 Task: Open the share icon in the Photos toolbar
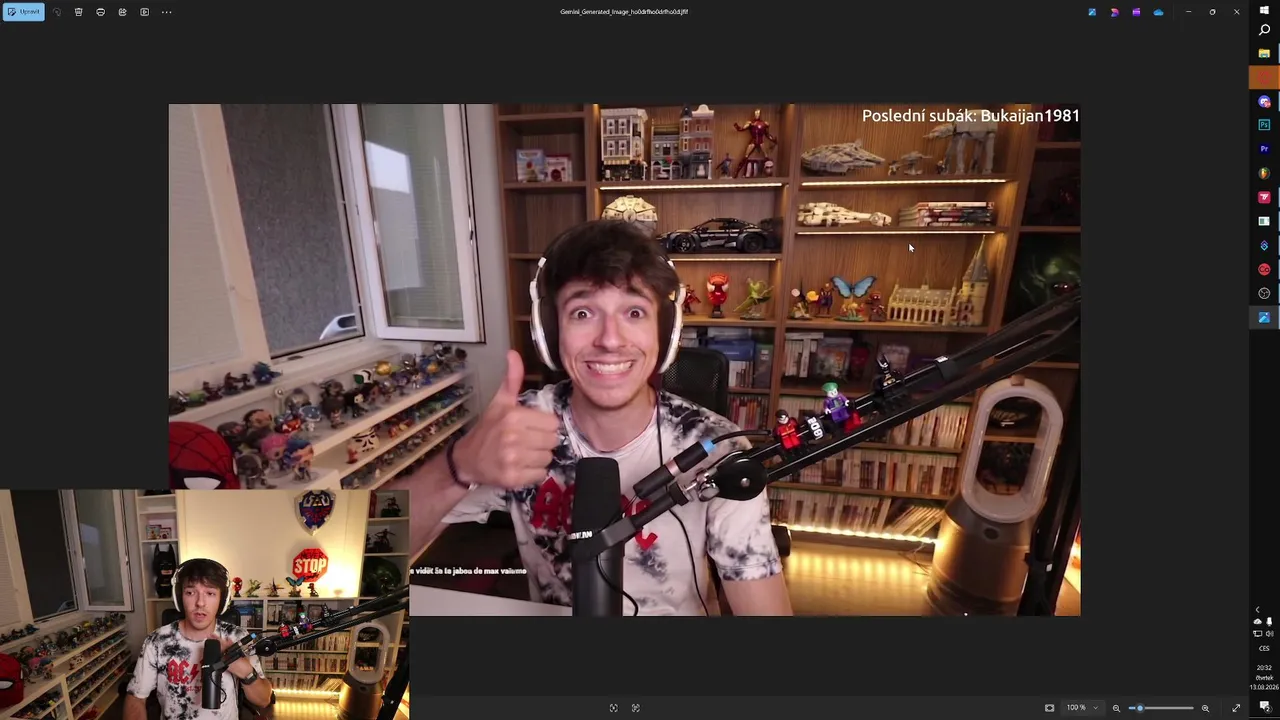tap(122, 12)
